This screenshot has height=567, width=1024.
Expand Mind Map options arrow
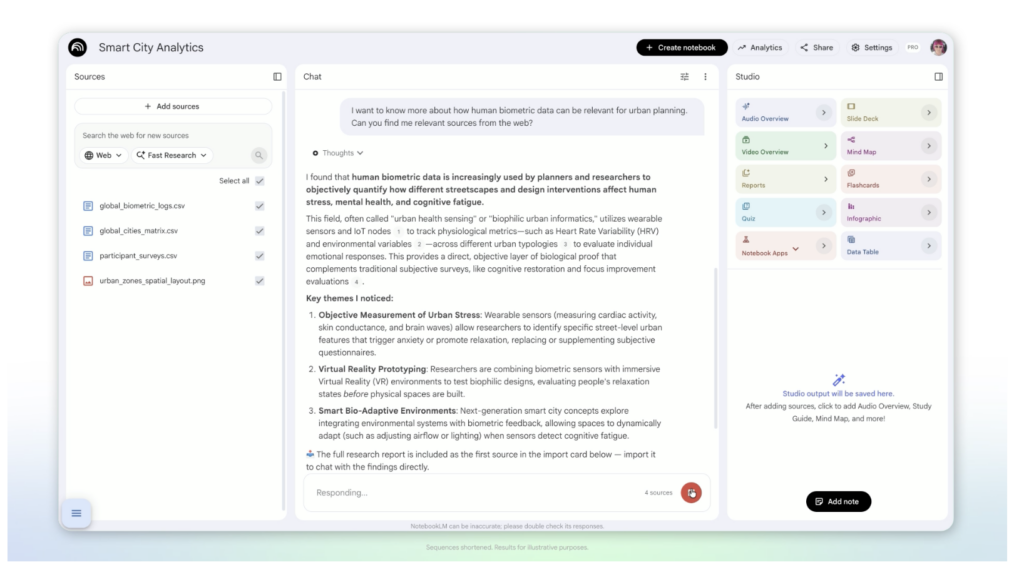click(929, 146)
